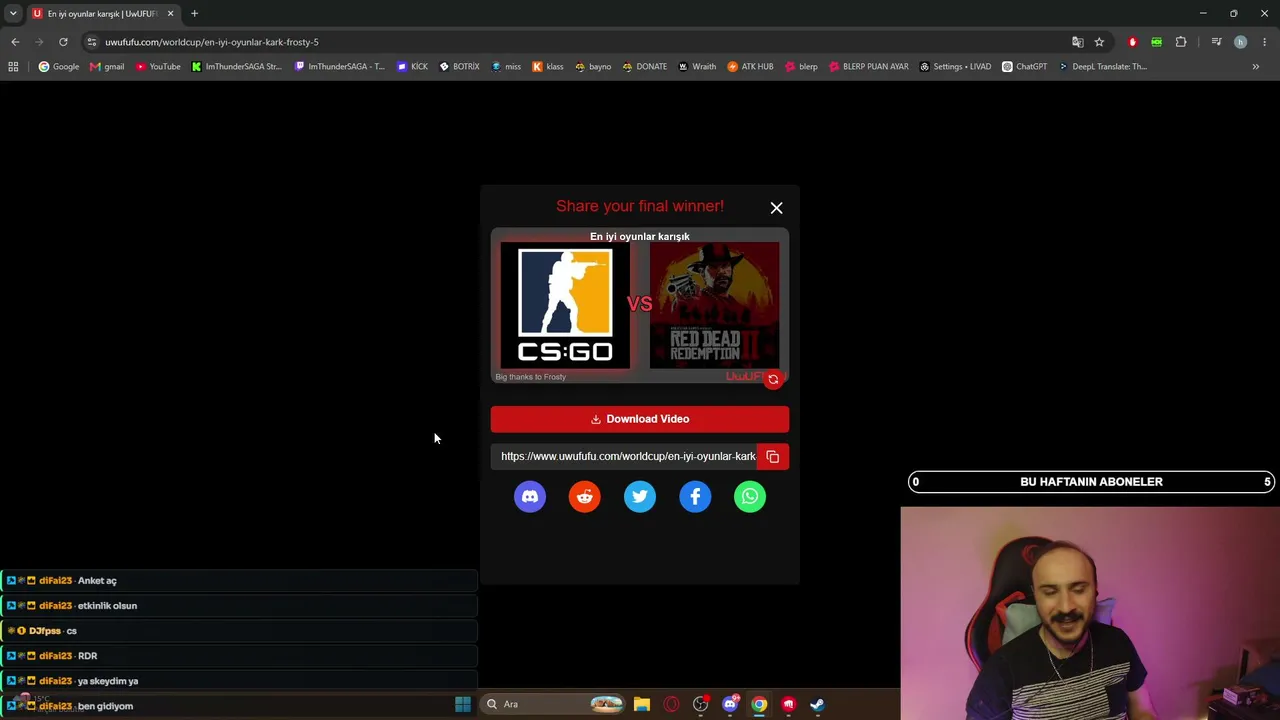
Task: Open the YouTube bookmark
Action: (158, 67)
